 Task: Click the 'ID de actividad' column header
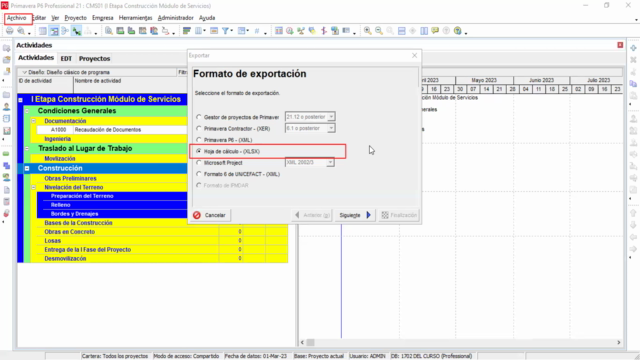pos(45,81)
